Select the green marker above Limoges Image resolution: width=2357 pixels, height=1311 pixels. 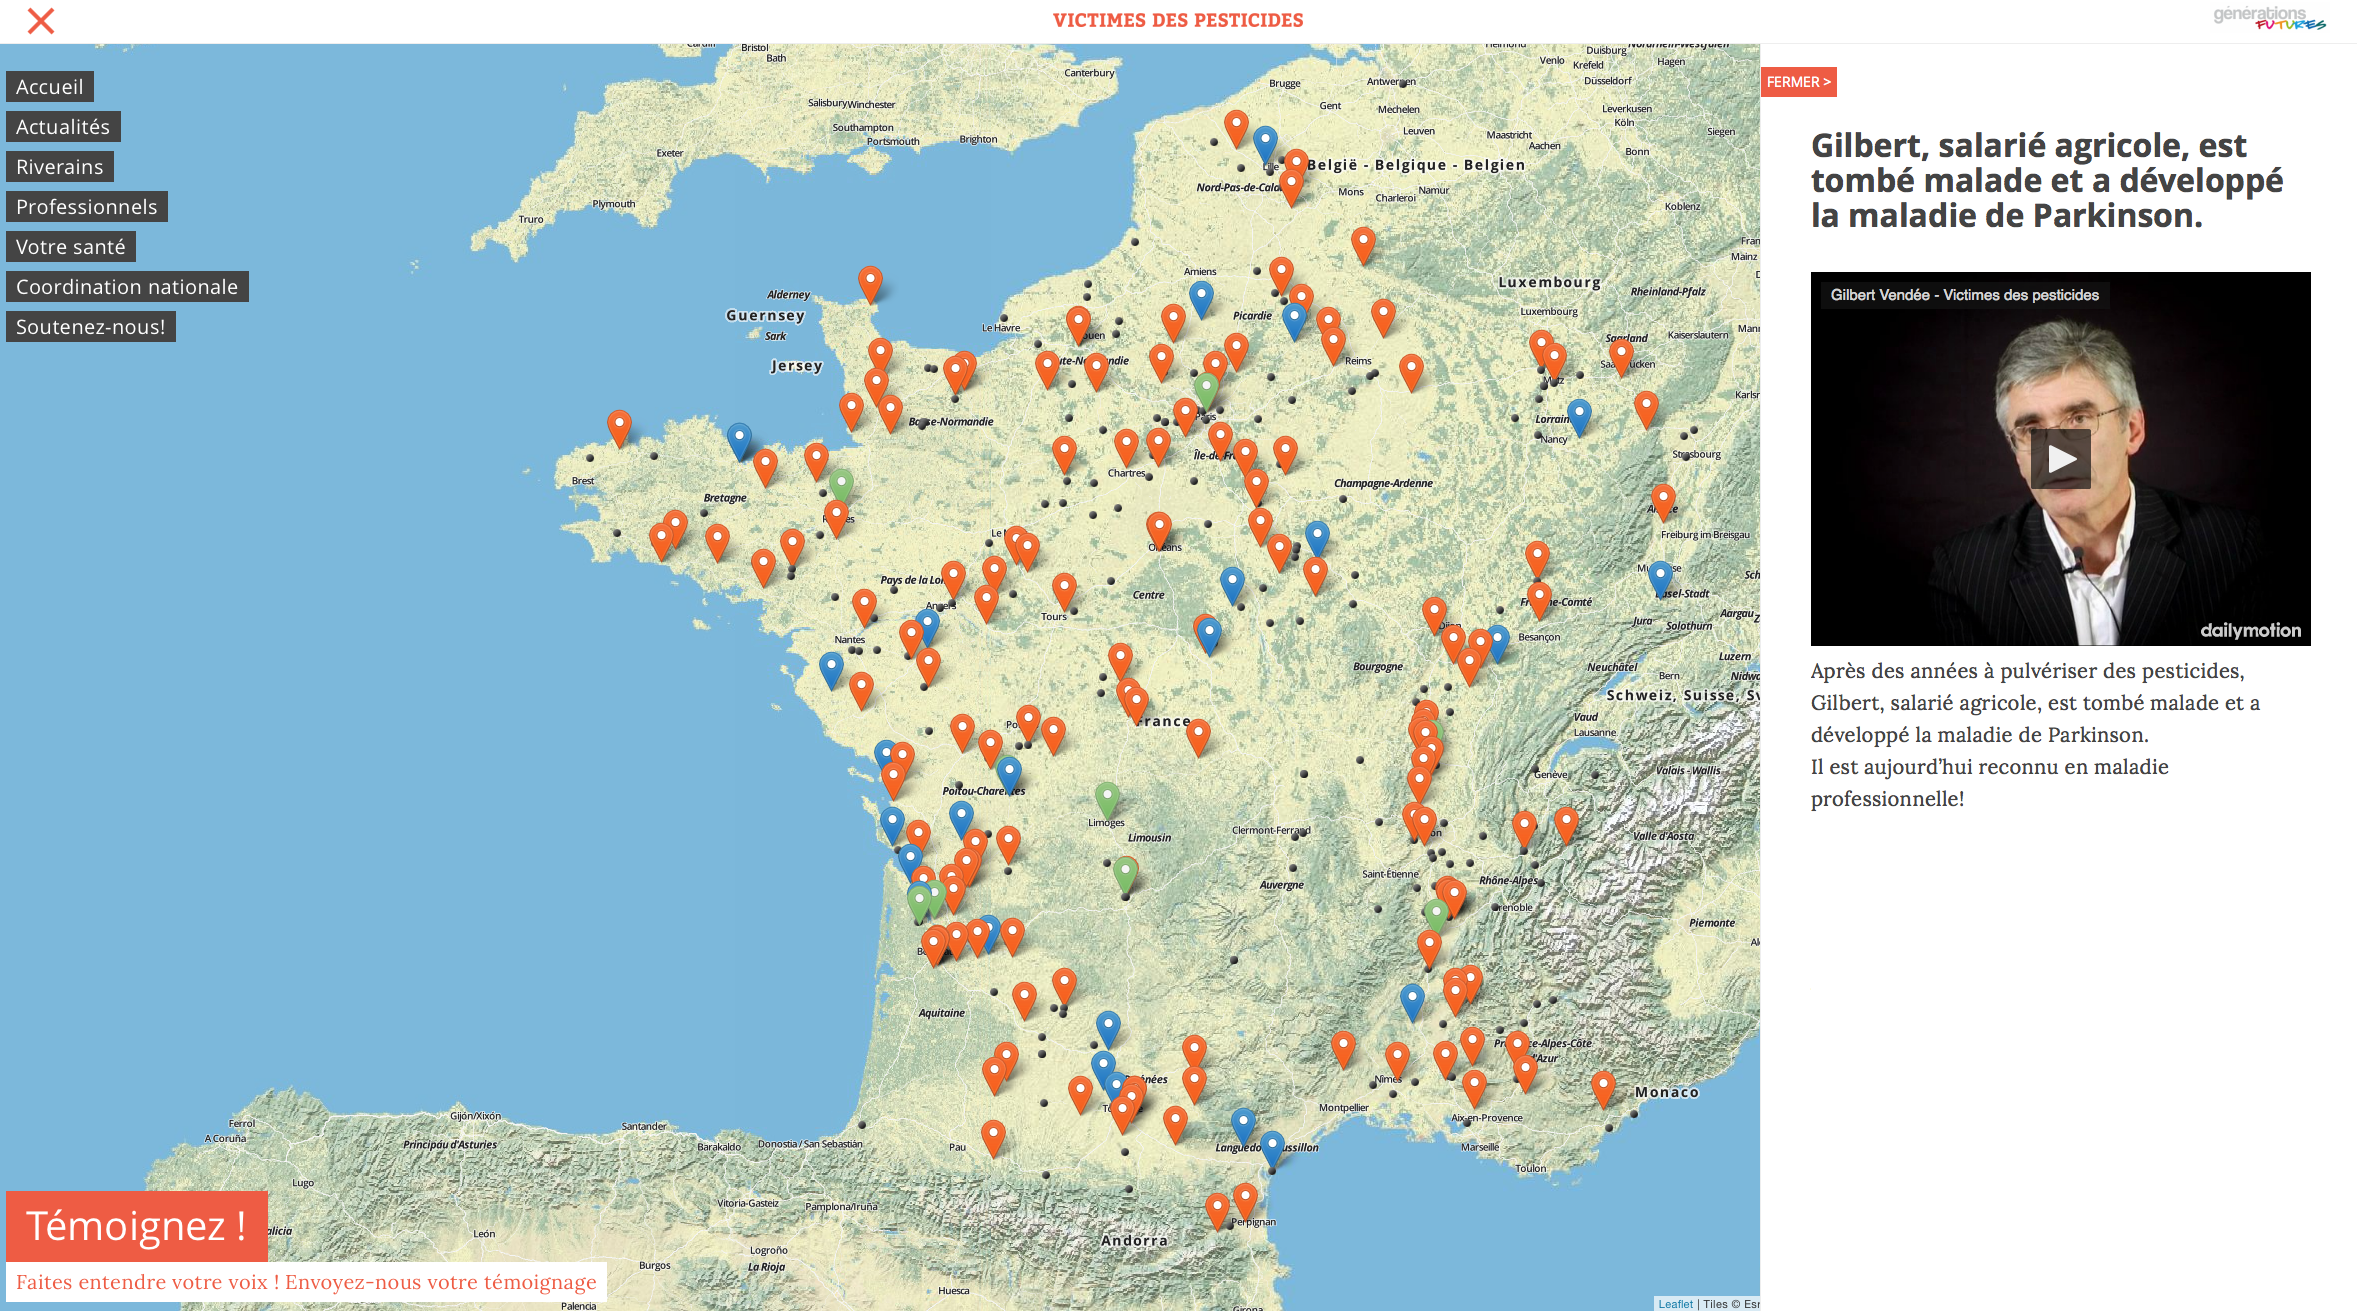(1106, 801)
